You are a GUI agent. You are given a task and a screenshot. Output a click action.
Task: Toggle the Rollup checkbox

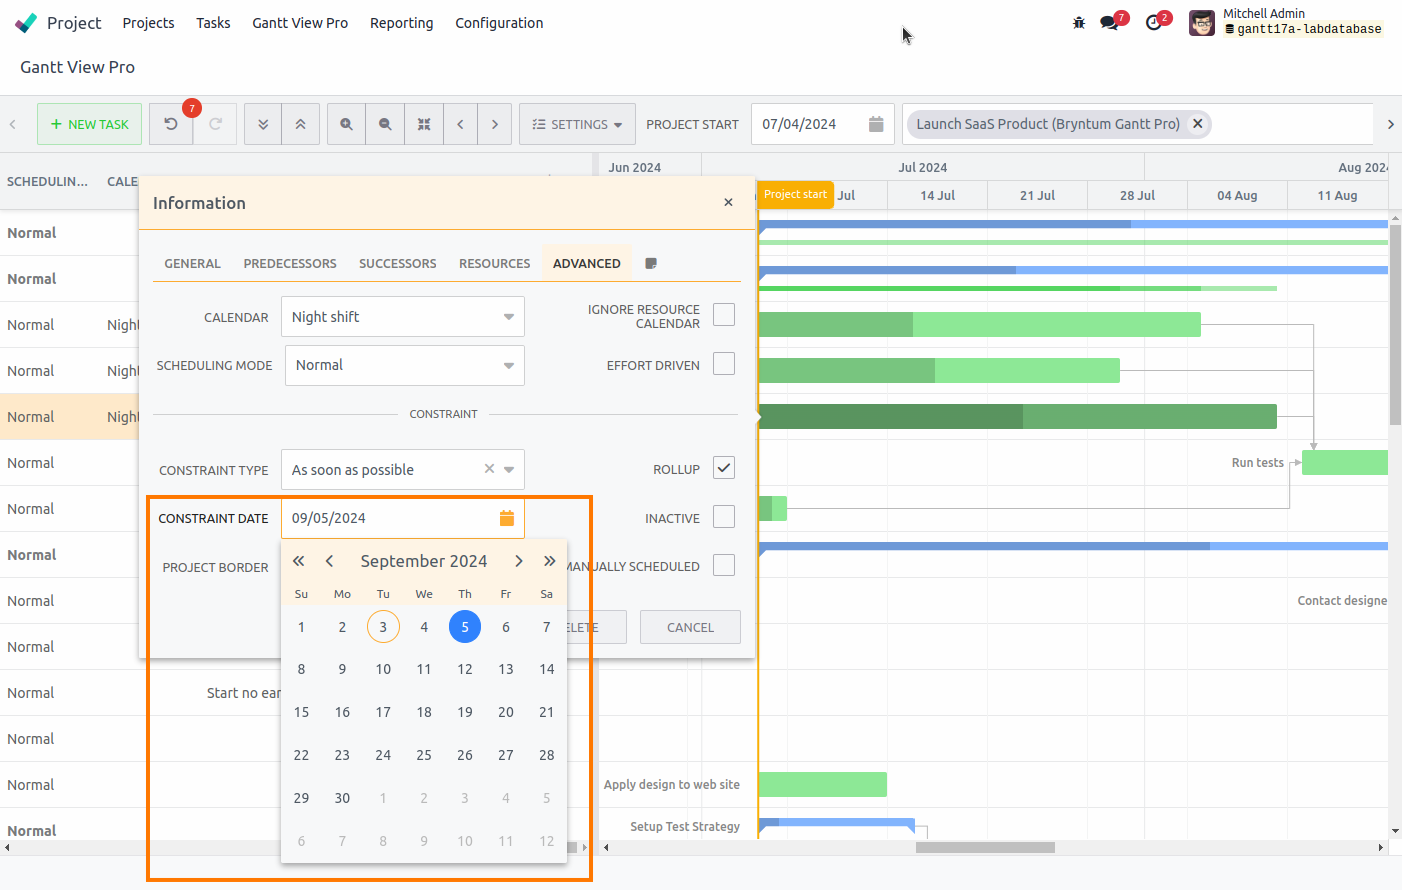click(x=723, y=467)
